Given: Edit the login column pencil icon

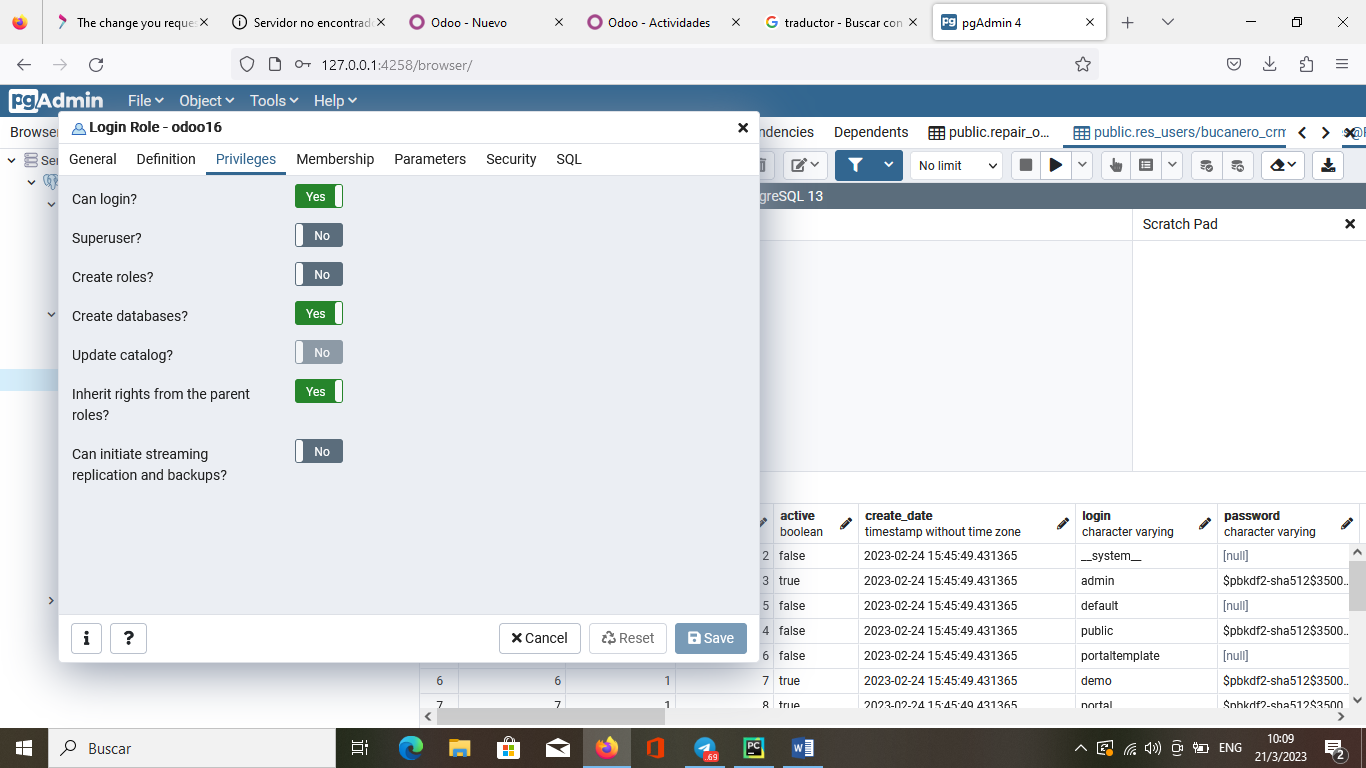Looking at the screenshot, I should (x=1205, y=524).
